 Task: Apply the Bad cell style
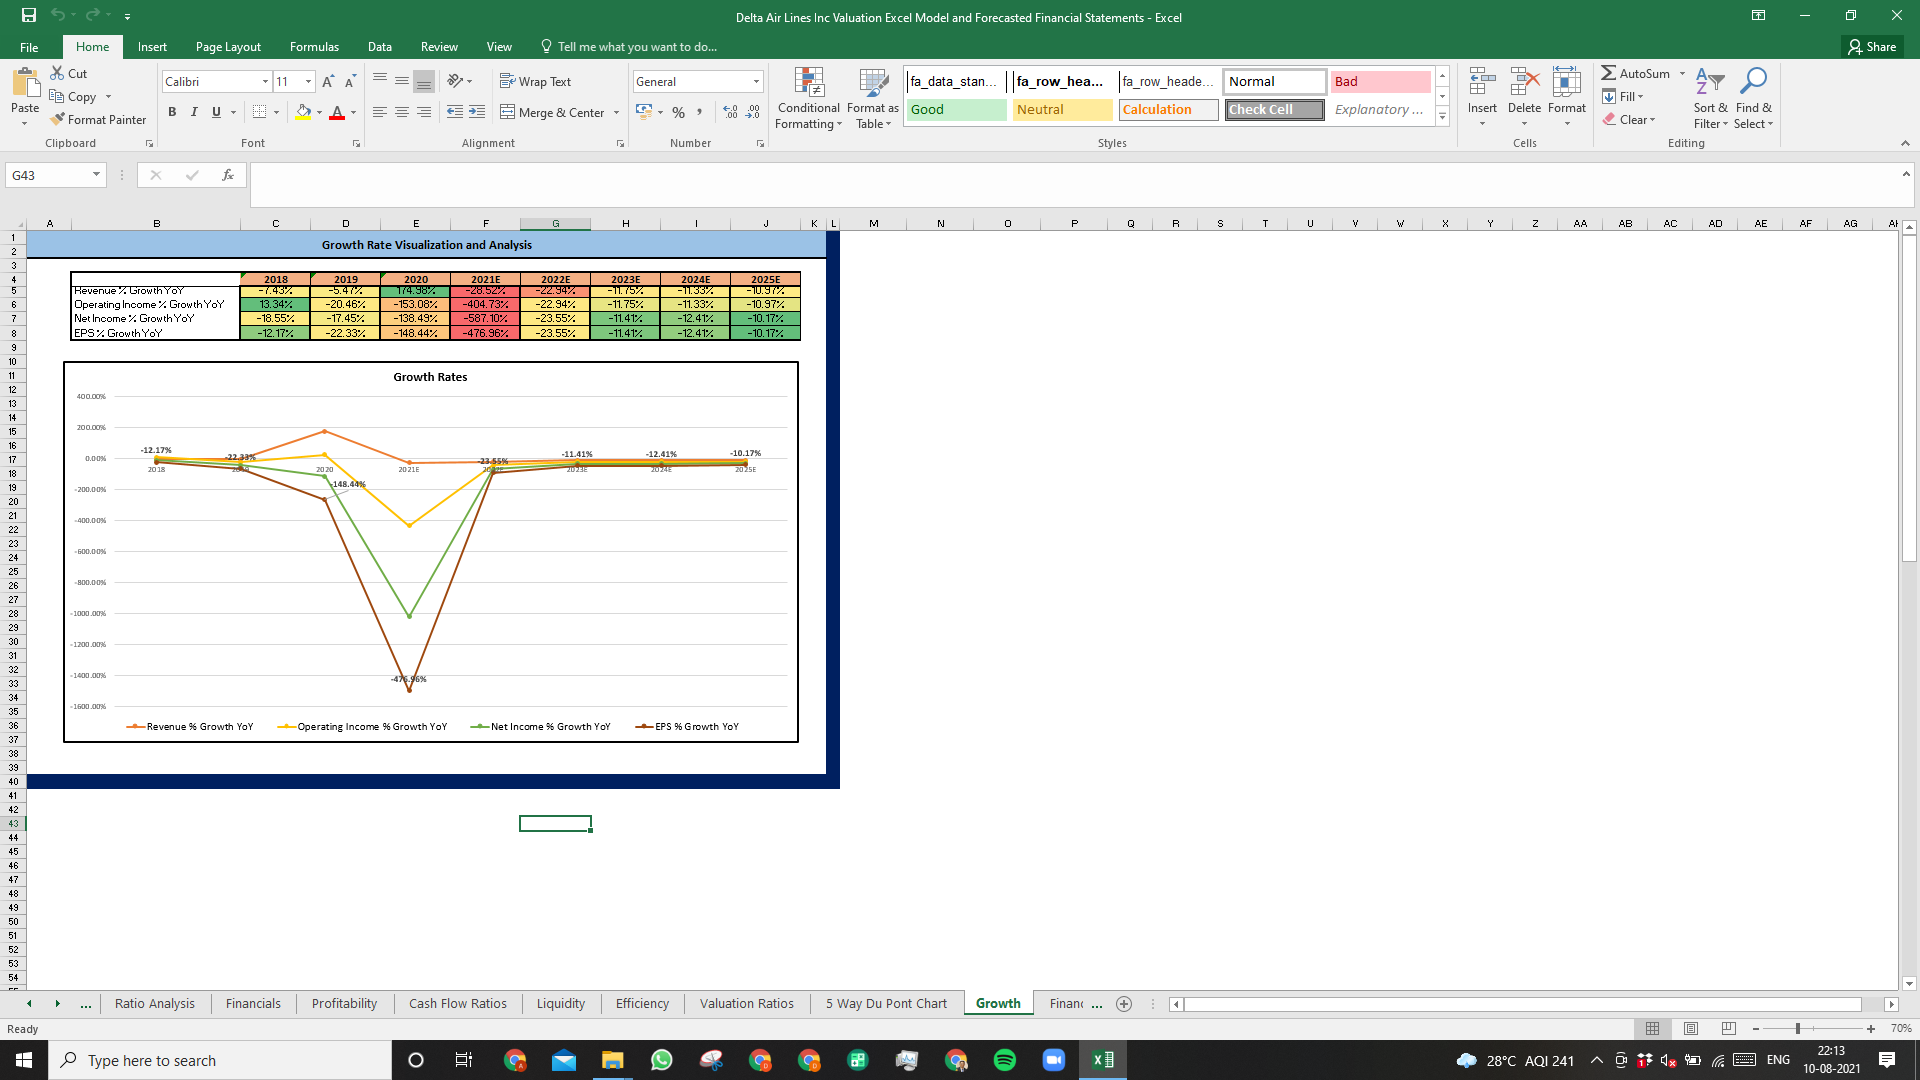[1380, 82]
